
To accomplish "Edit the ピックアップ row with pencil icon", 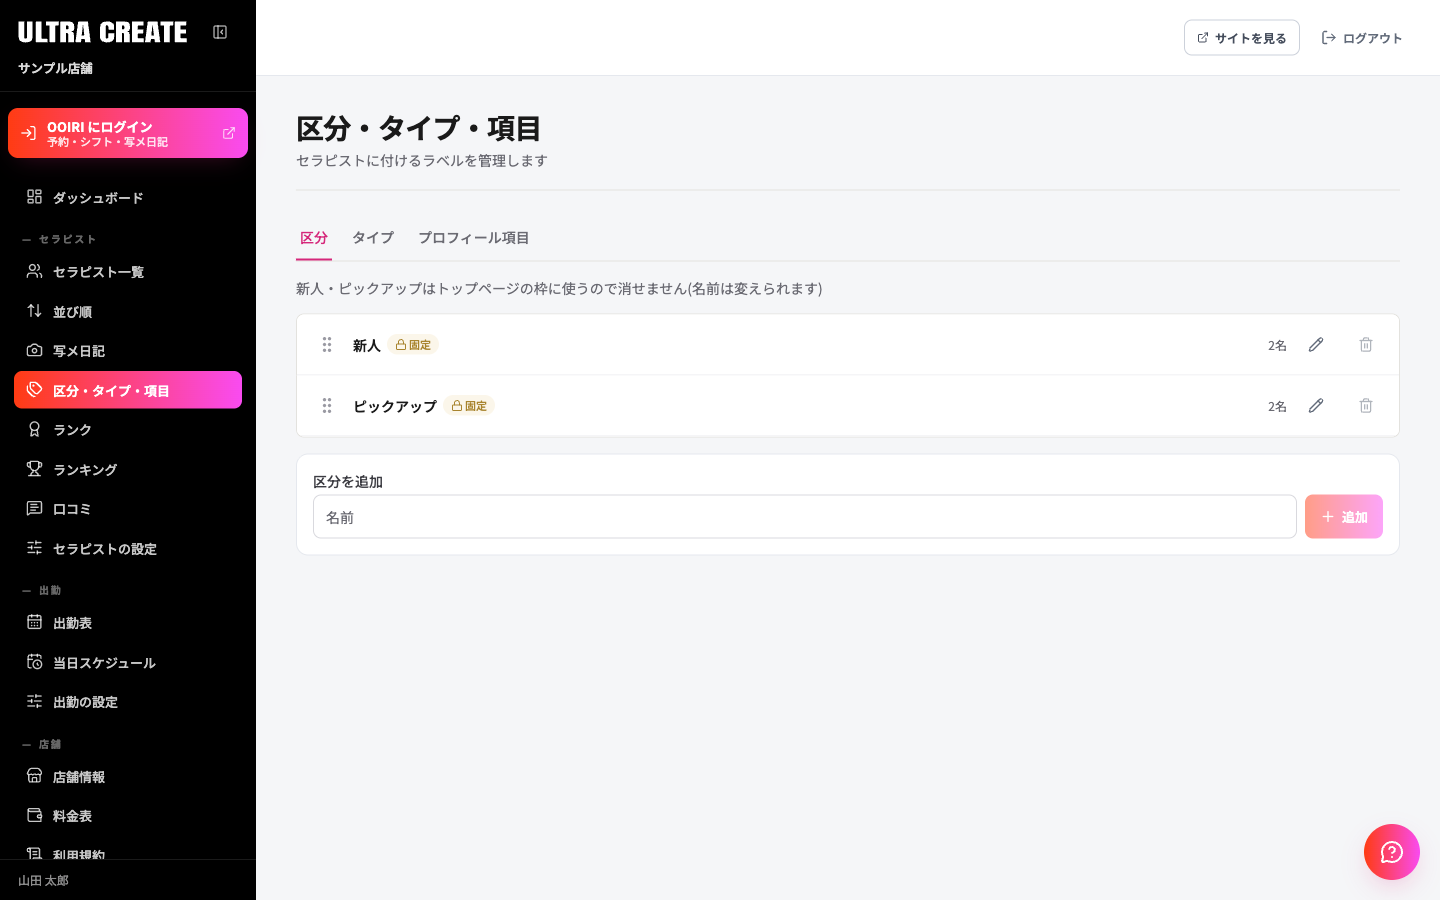I will 1316,406.
